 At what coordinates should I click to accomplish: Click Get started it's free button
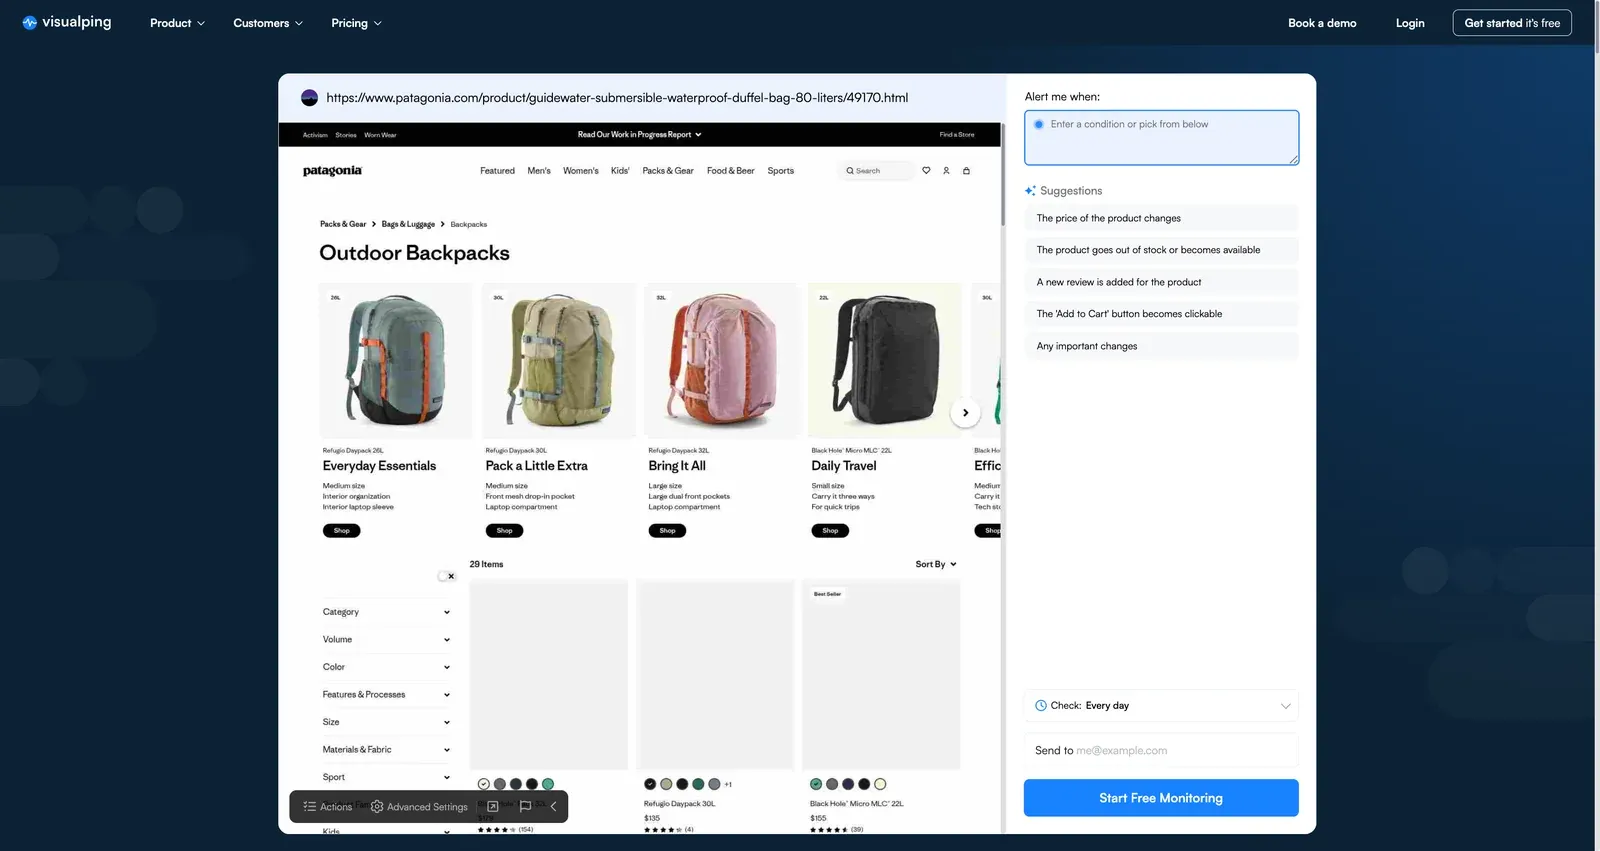pos(1512,23)
